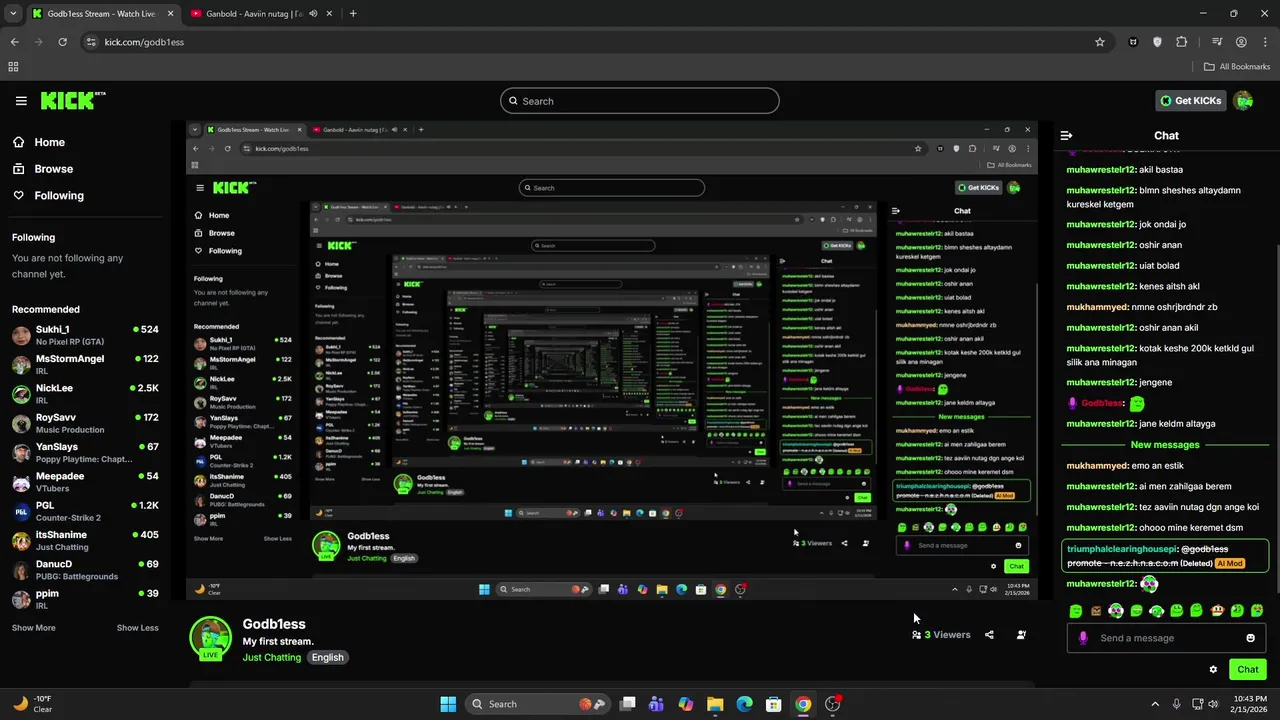The height and width of the screenshot is (720, 1280).
Task: Open the emote picker in message box
Action: 1250,638
